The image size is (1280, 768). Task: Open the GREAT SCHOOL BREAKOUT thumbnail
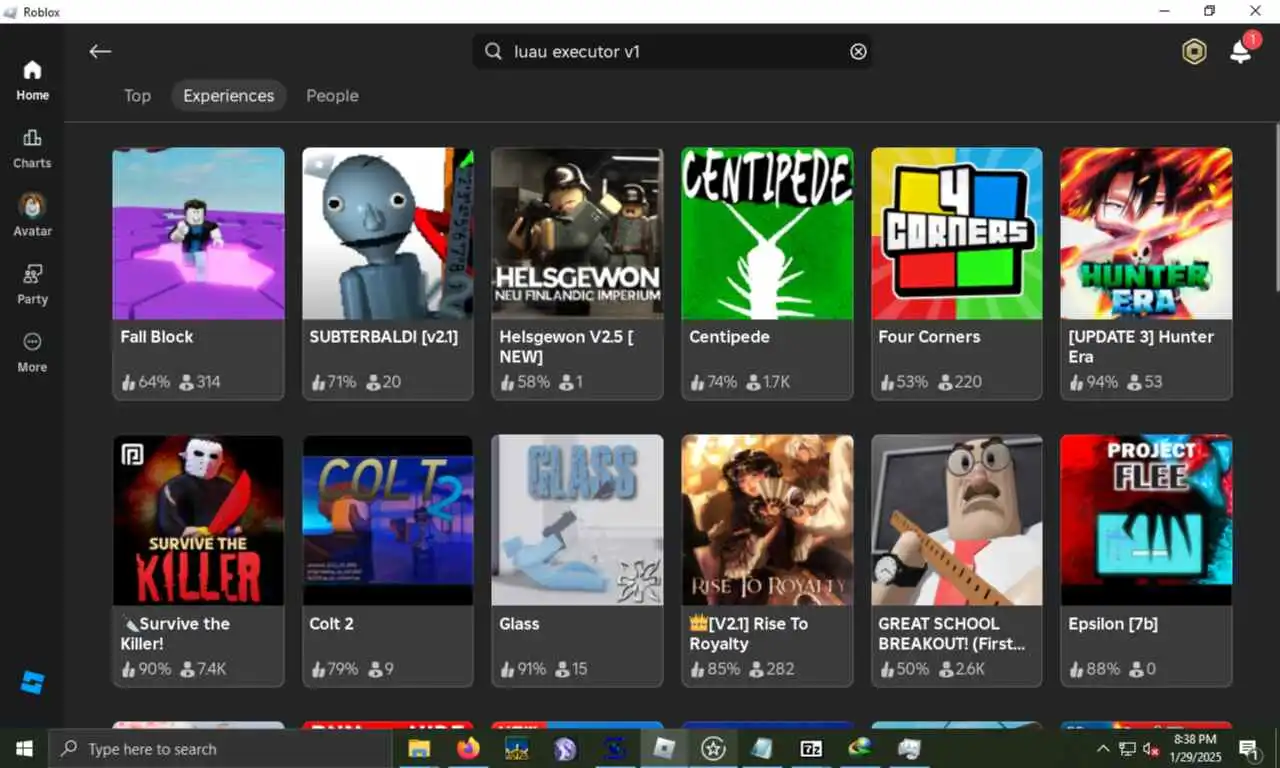(x=957, y=520)
